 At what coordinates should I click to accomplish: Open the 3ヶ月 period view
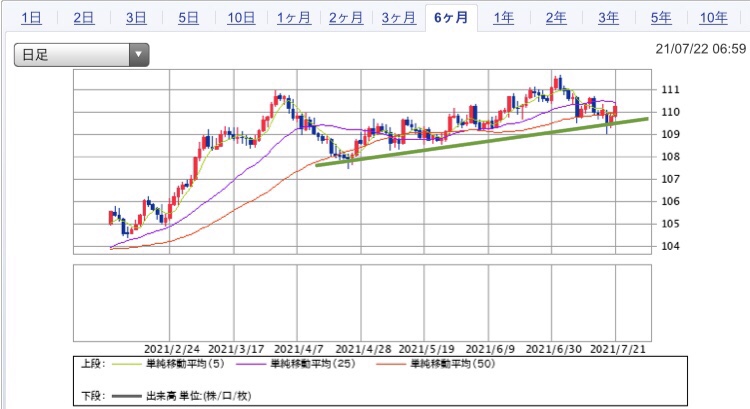pyautogui.click(x=398, y=18)
